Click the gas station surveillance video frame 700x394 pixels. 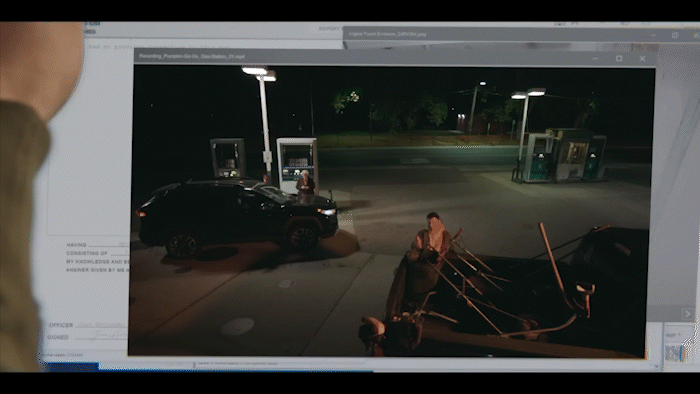[391, 211]
